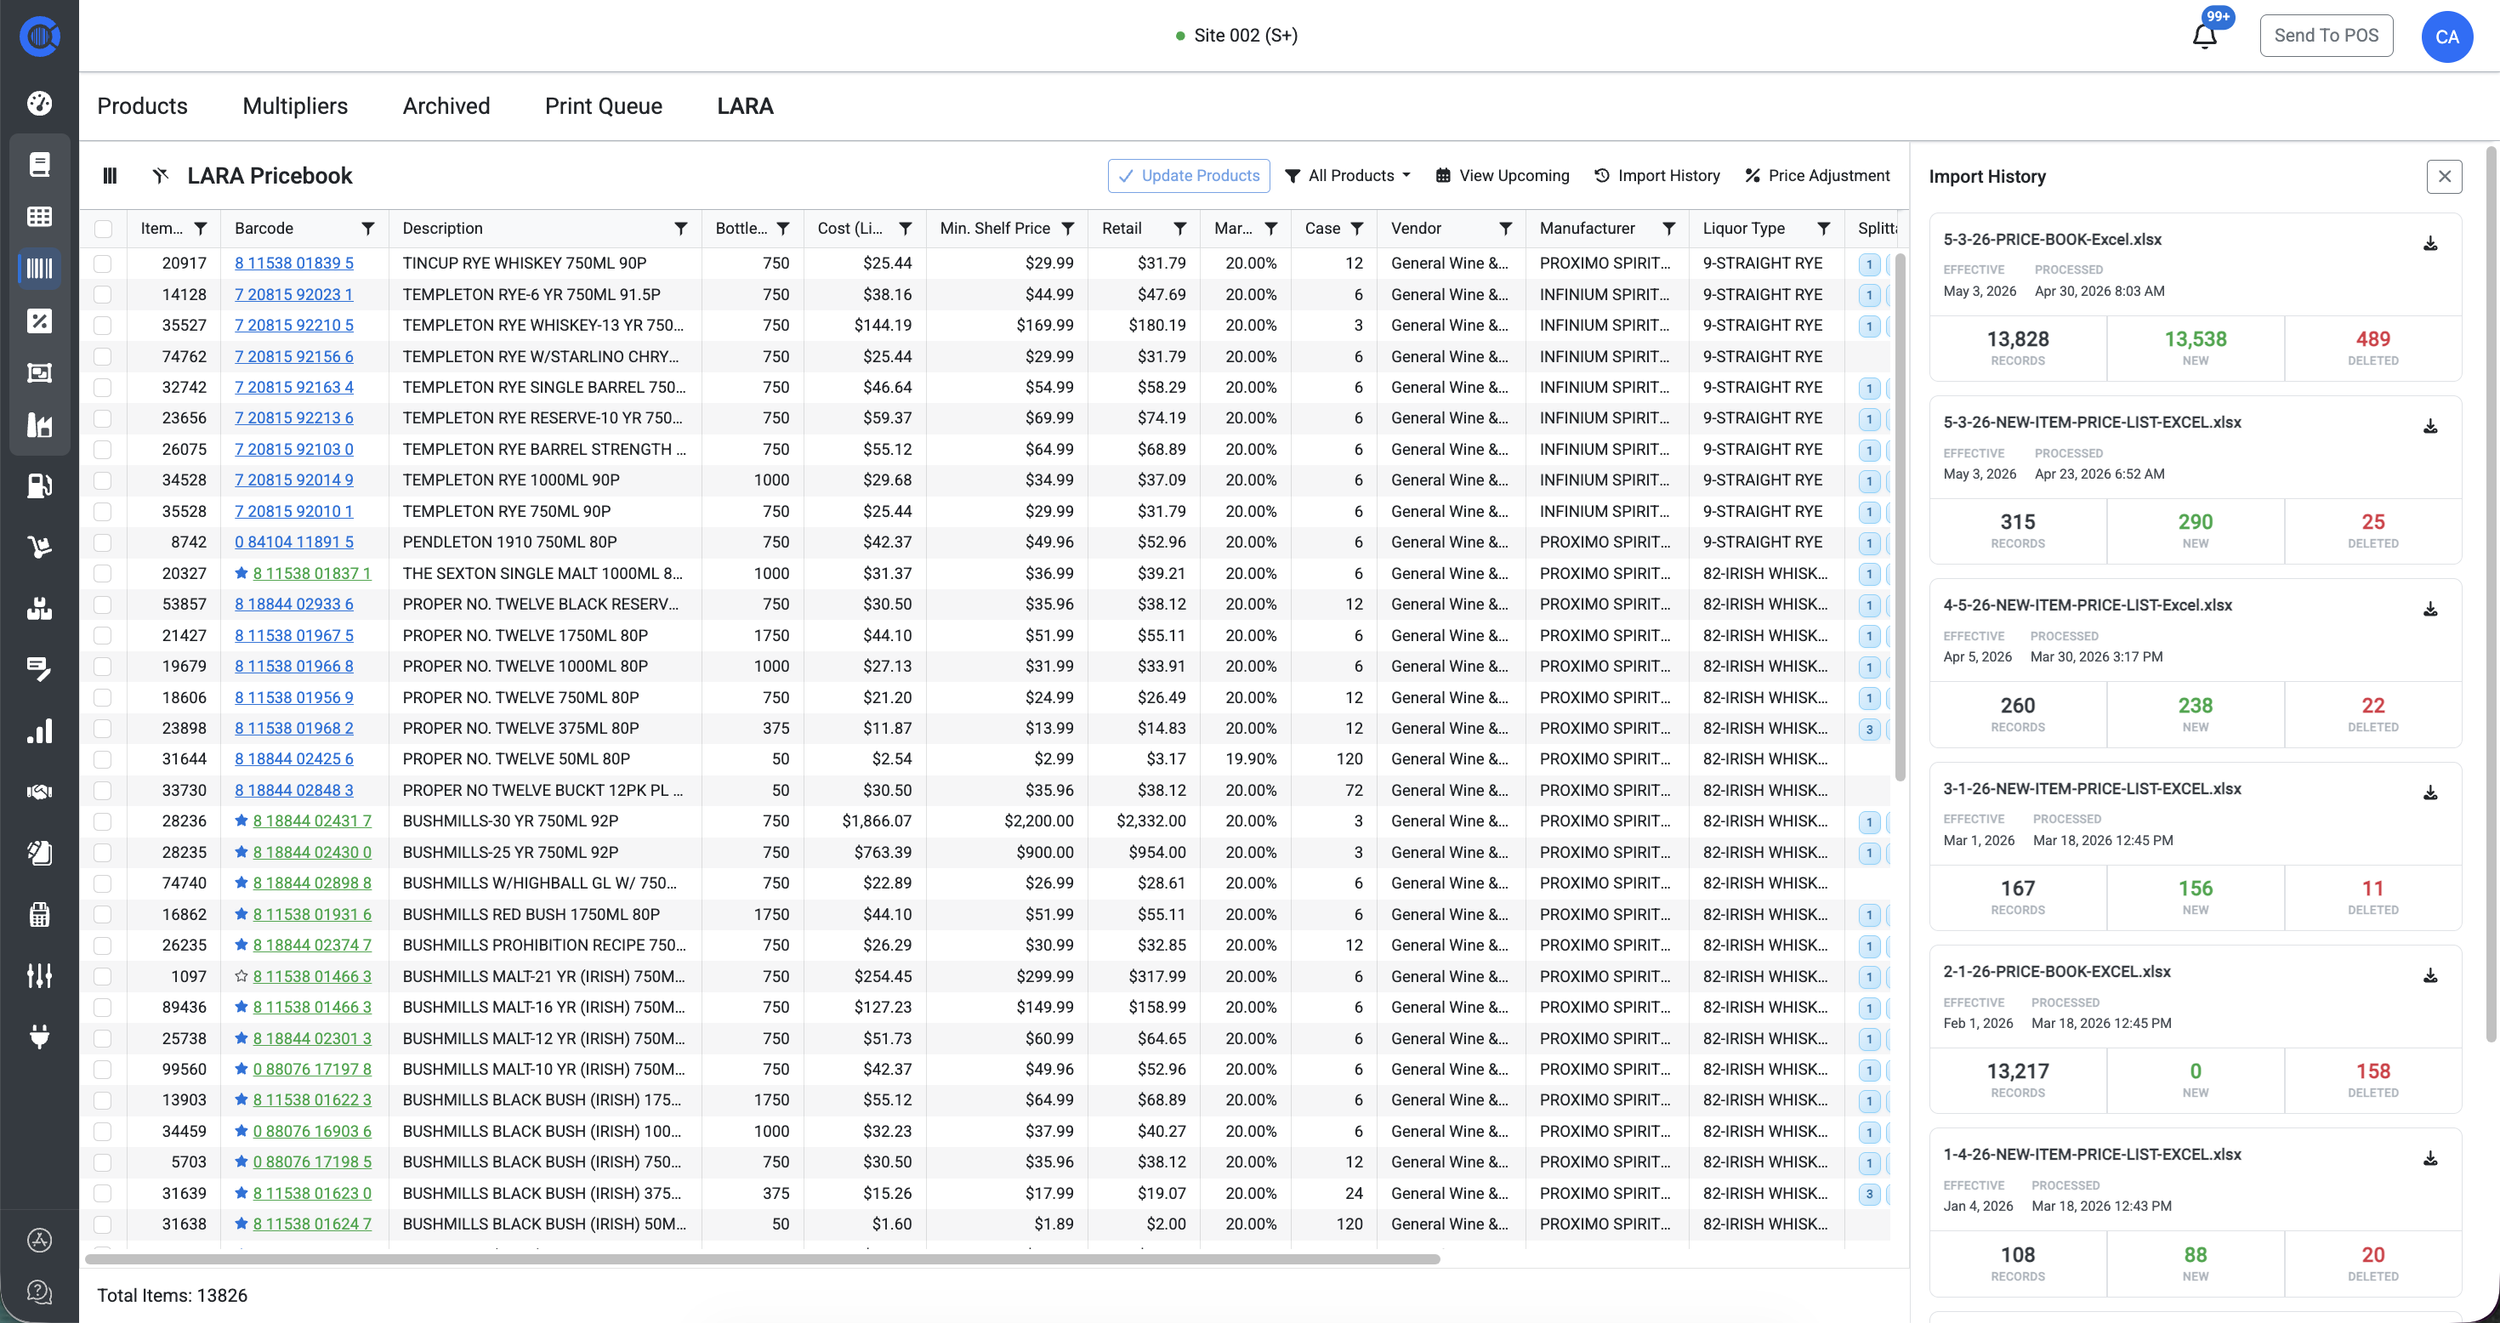Image resolution: width=2500 pixels, height=1323 pixels.
Task: Tick checkbox for BUSHMILLS-30 YR 750ML 92P
Action: (x=103, y=821)
